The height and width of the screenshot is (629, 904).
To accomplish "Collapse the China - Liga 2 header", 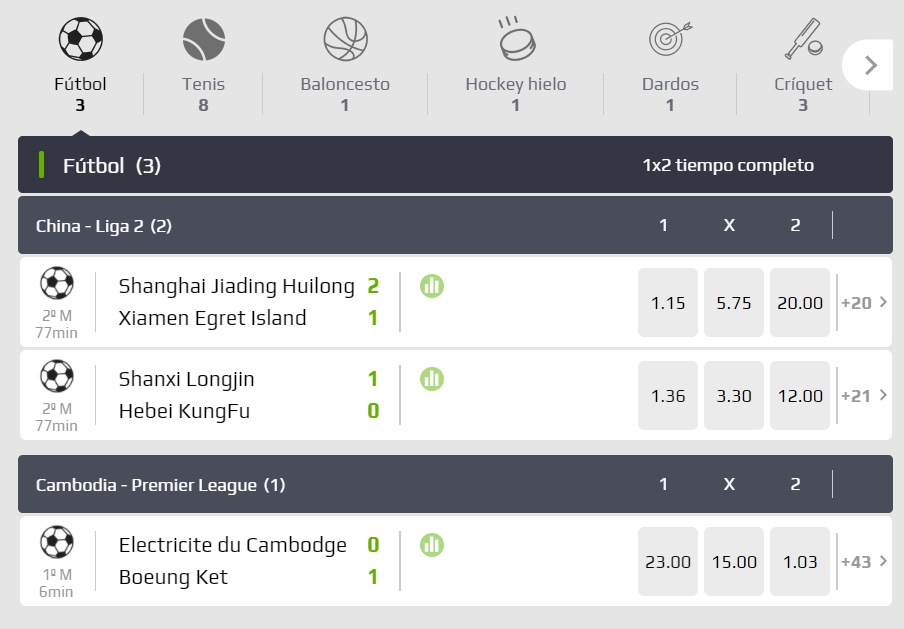I will [455, 225].
